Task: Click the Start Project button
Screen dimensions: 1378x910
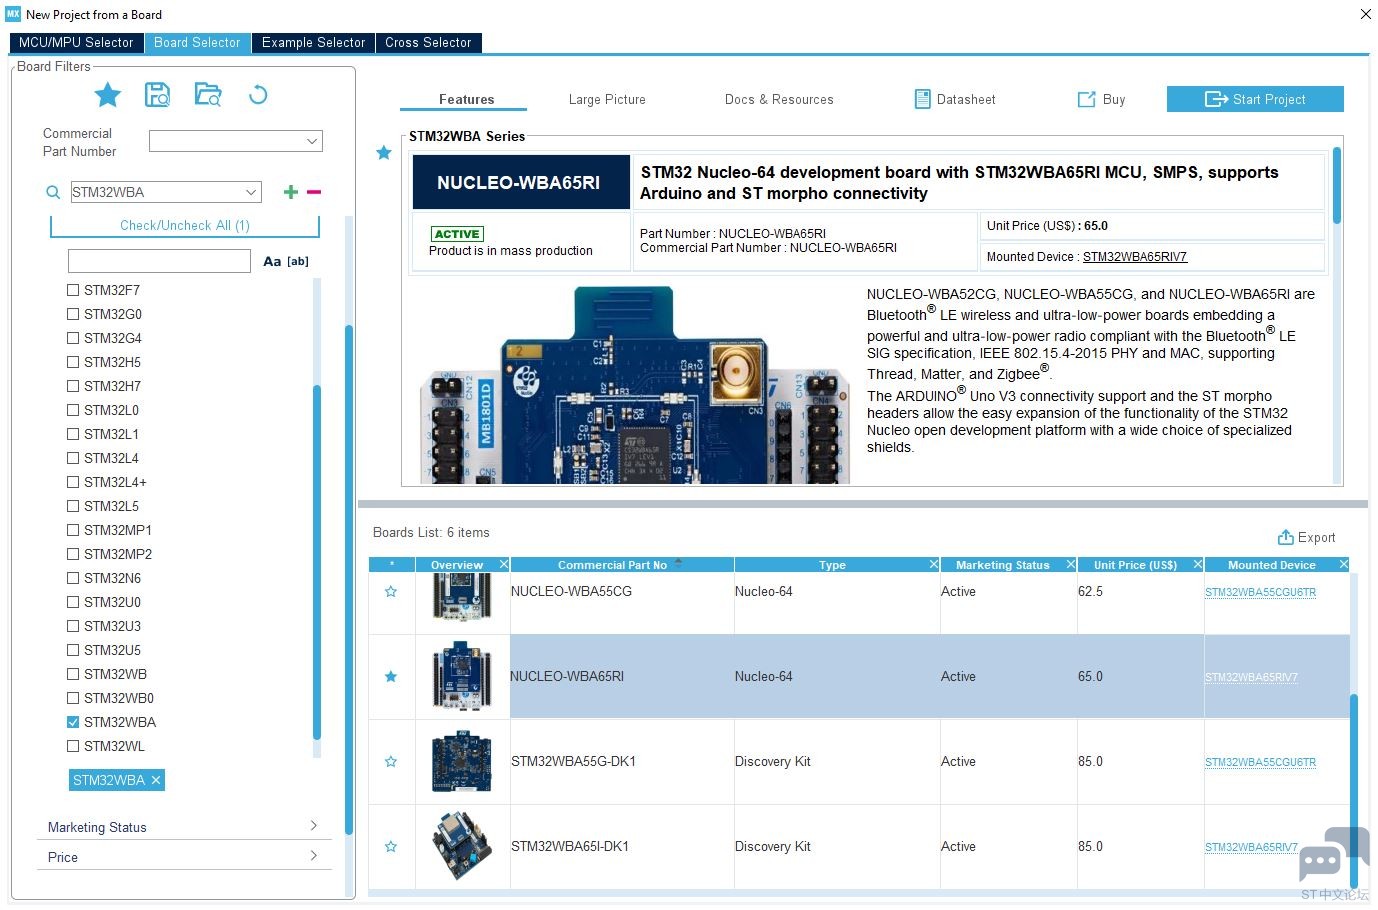Action: tap(1255, 99)
